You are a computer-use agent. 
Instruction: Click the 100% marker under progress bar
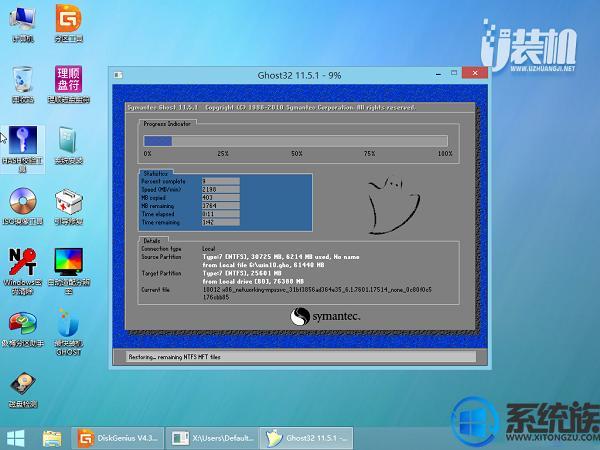(445, 153)
